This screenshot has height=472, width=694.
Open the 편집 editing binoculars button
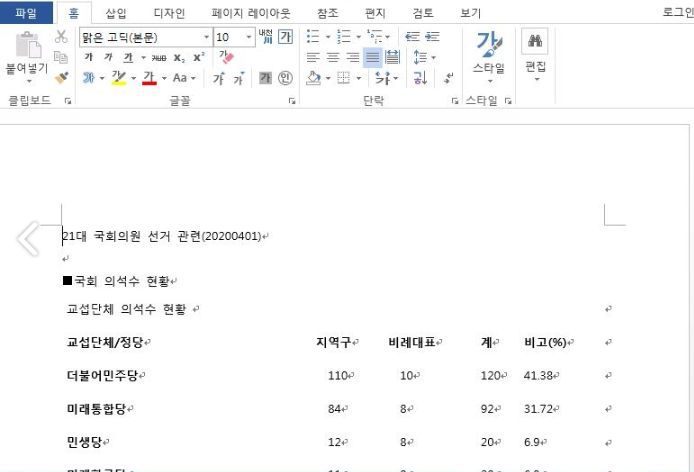click(x=535, y=54)
